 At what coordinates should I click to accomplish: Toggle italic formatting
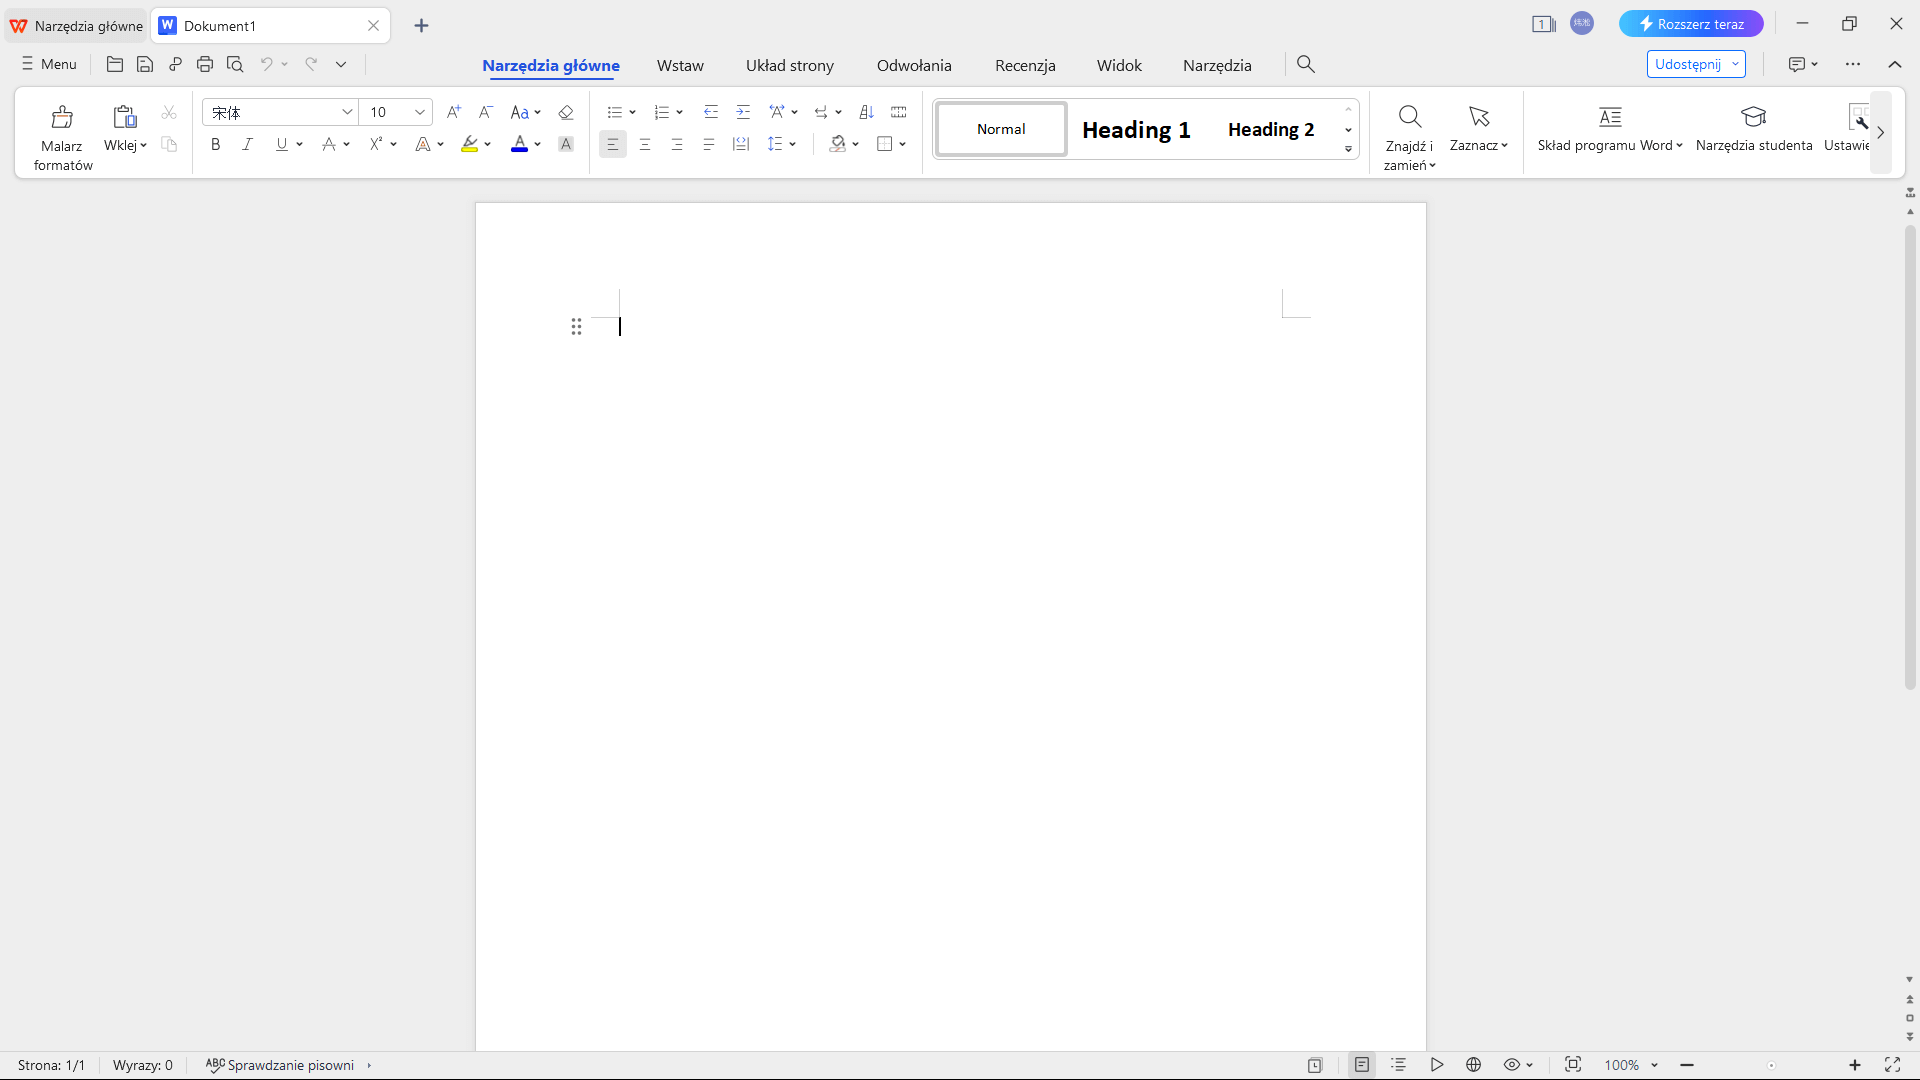click(247, 144)
